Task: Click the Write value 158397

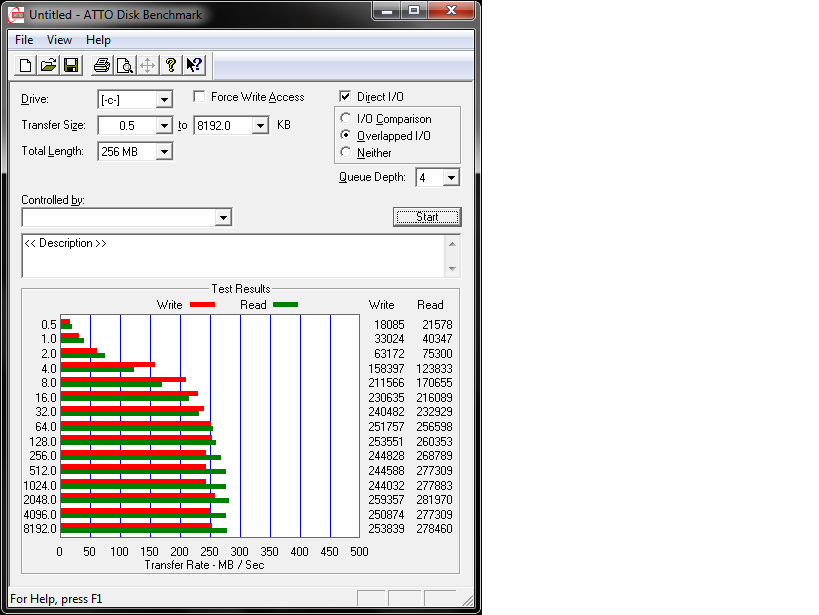Action: [x=386, y=368]
